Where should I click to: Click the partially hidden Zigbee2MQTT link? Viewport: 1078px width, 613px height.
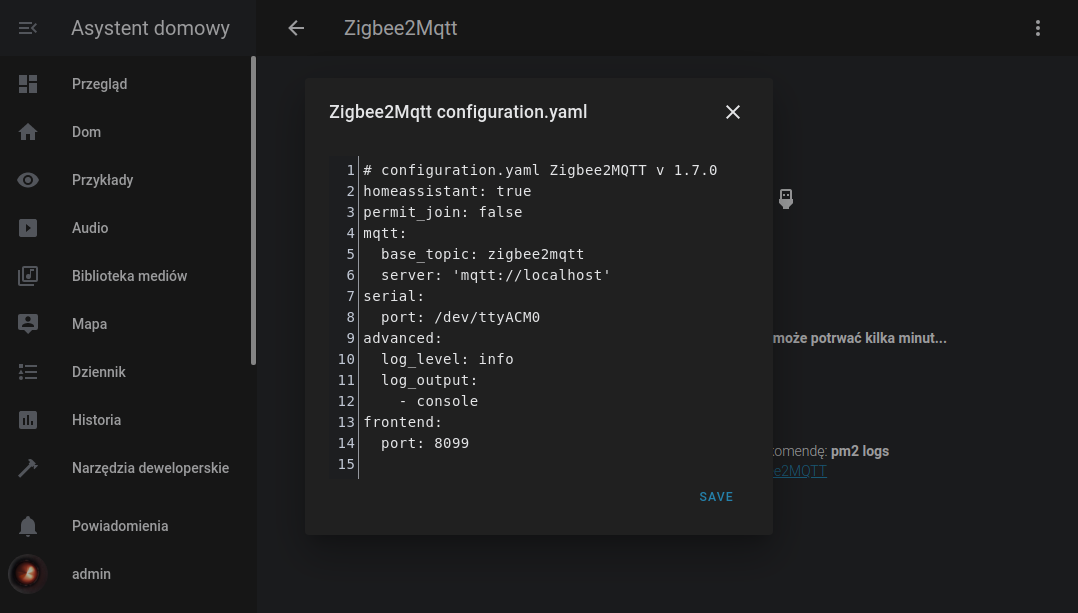[x=800, y=471]
